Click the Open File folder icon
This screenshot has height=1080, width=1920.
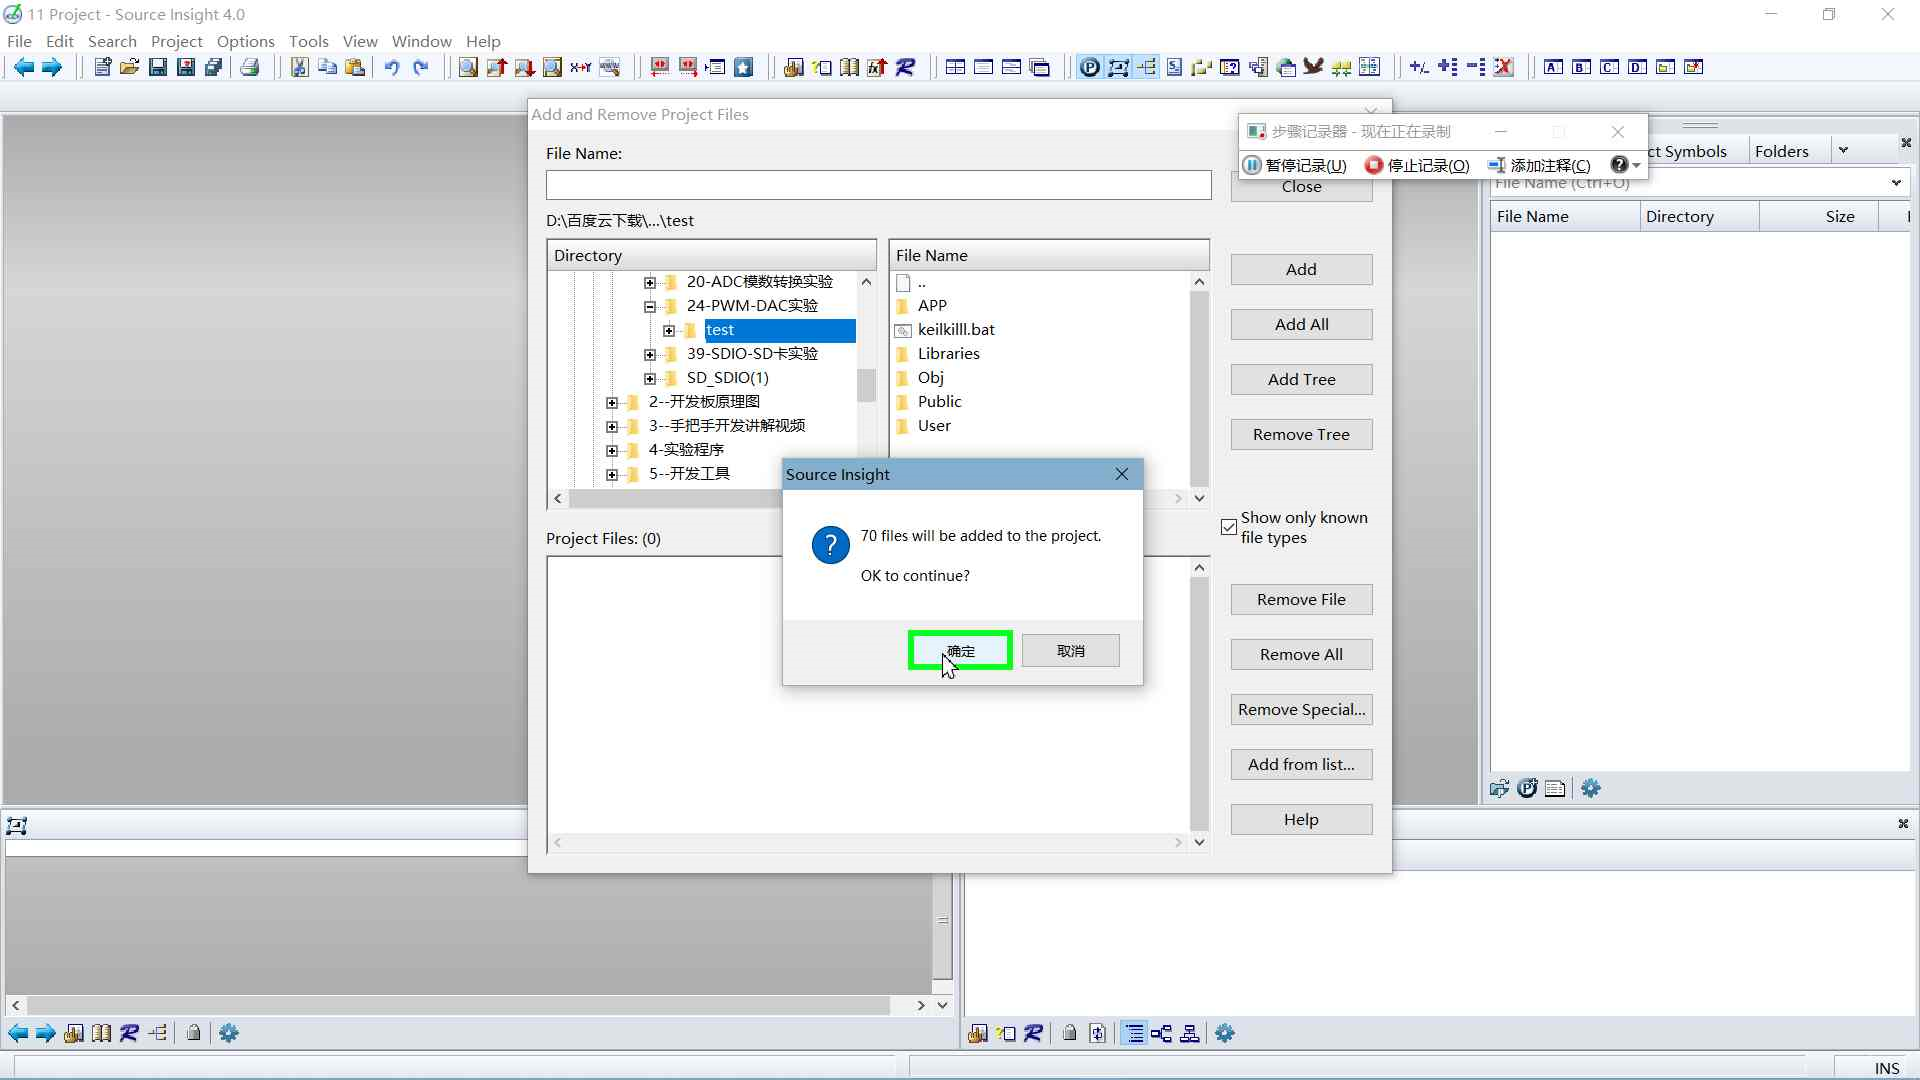coord(130,67)
